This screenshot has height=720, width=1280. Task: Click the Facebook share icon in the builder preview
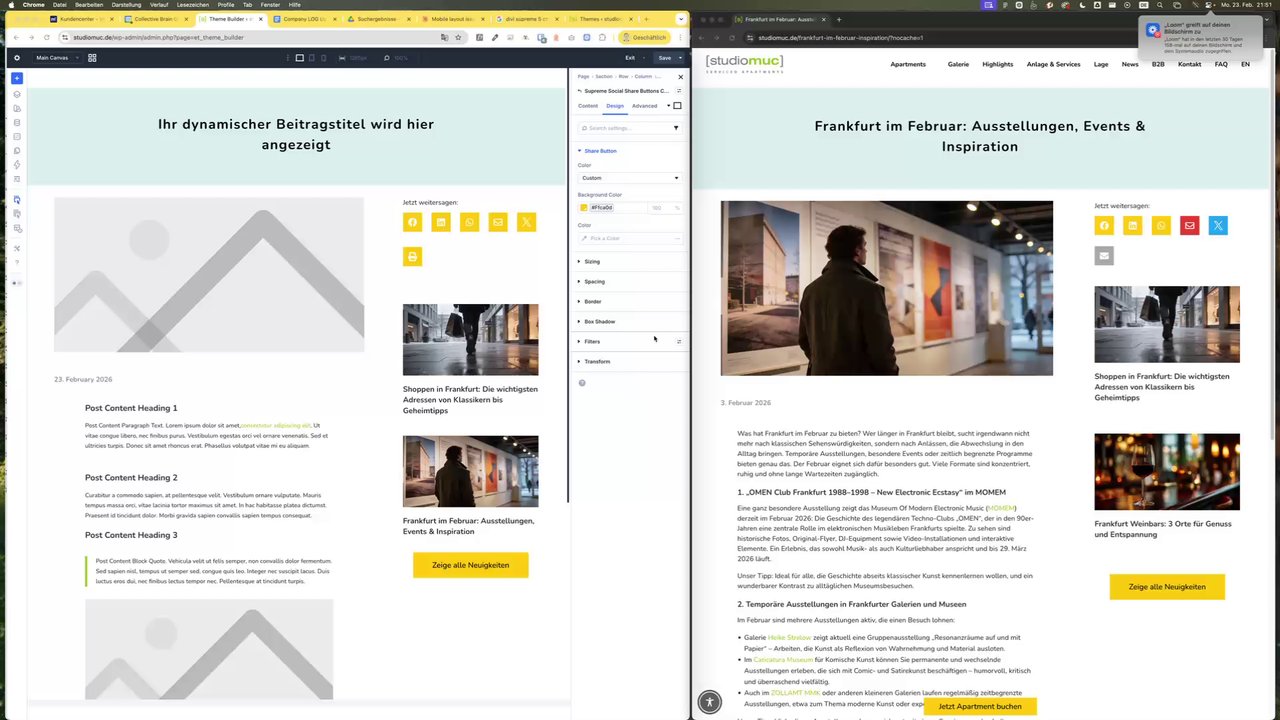(x=412, y=223)
